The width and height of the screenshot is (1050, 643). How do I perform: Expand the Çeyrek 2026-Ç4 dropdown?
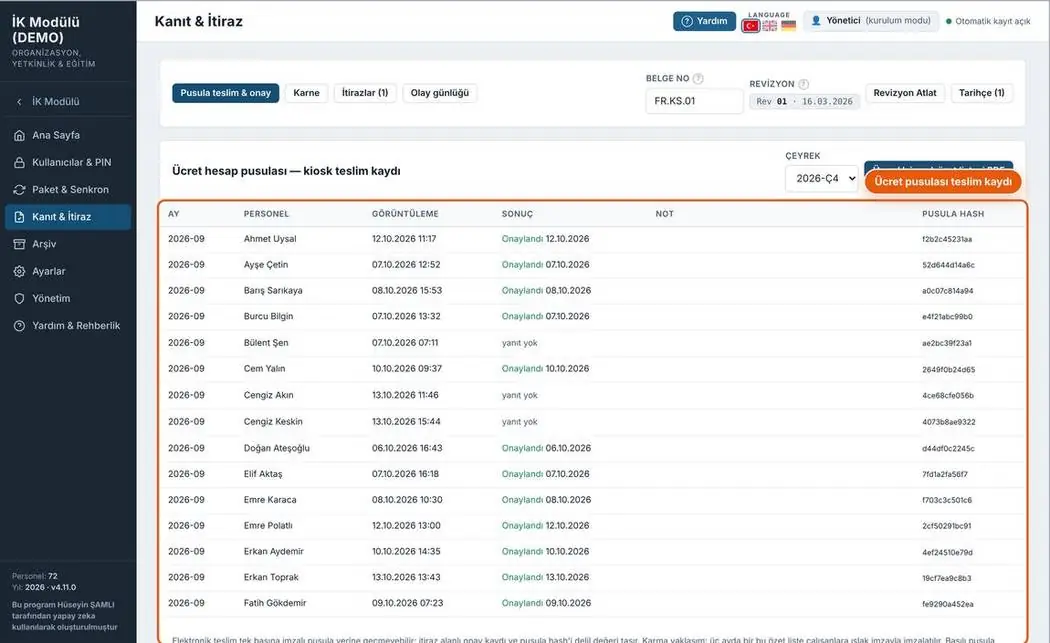point(822,179)
